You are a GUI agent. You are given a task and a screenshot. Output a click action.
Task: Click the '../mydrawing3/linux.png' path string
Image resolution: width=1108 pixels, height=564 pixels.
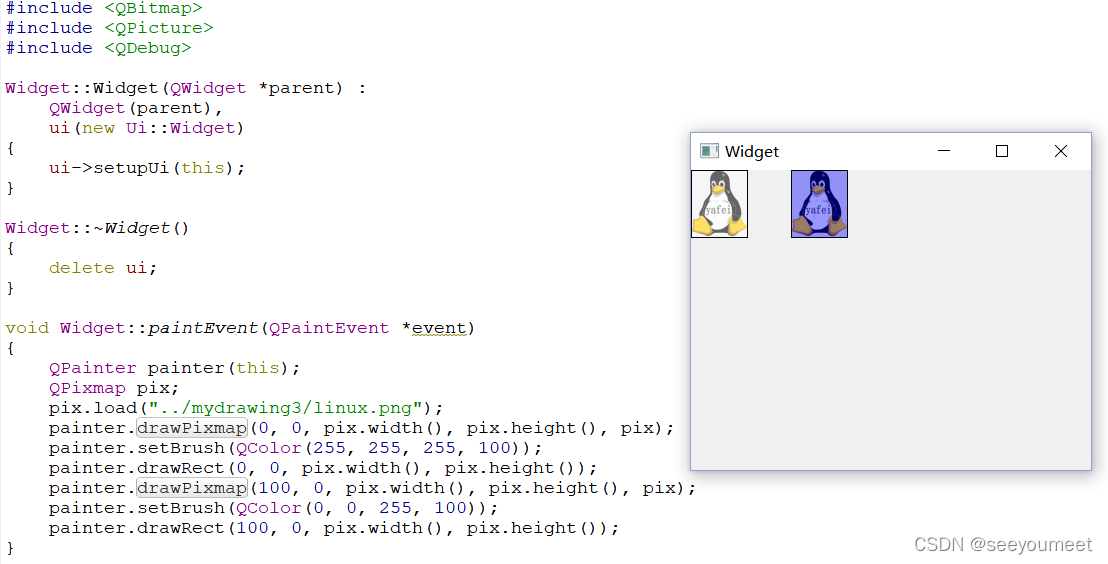click(x=285, y=408)
